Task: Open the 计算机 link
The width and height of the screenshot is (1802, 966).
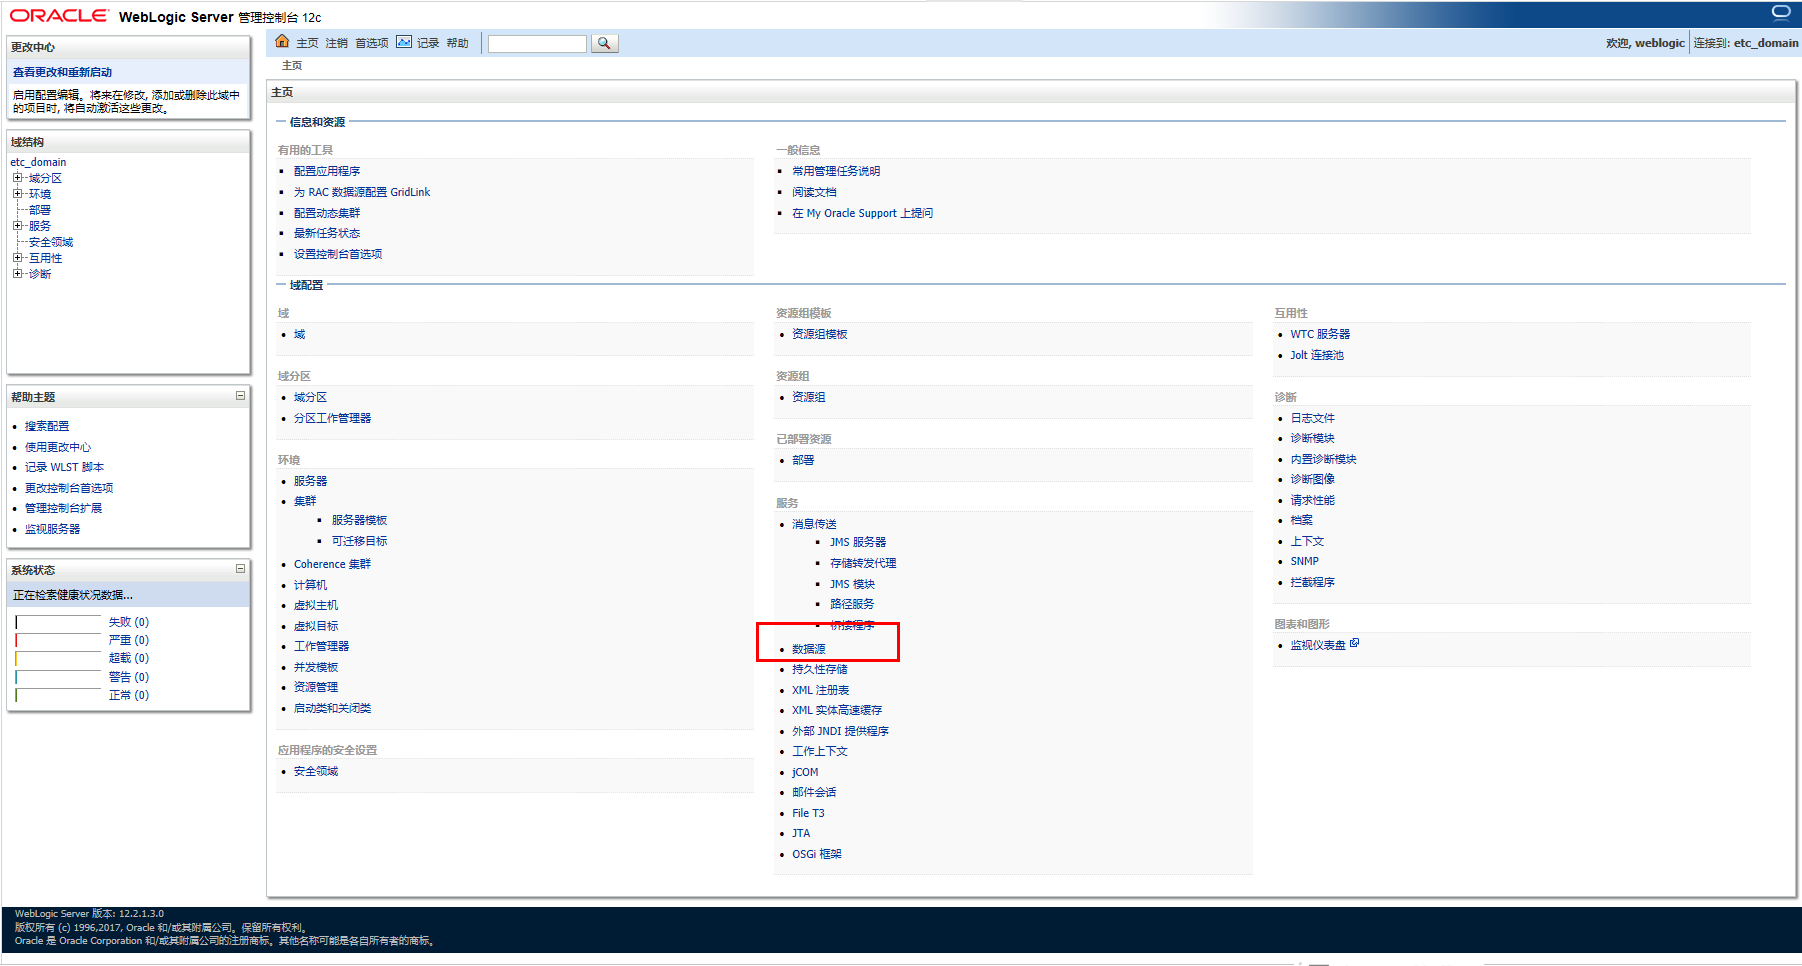Action: (x=310, y=585)
